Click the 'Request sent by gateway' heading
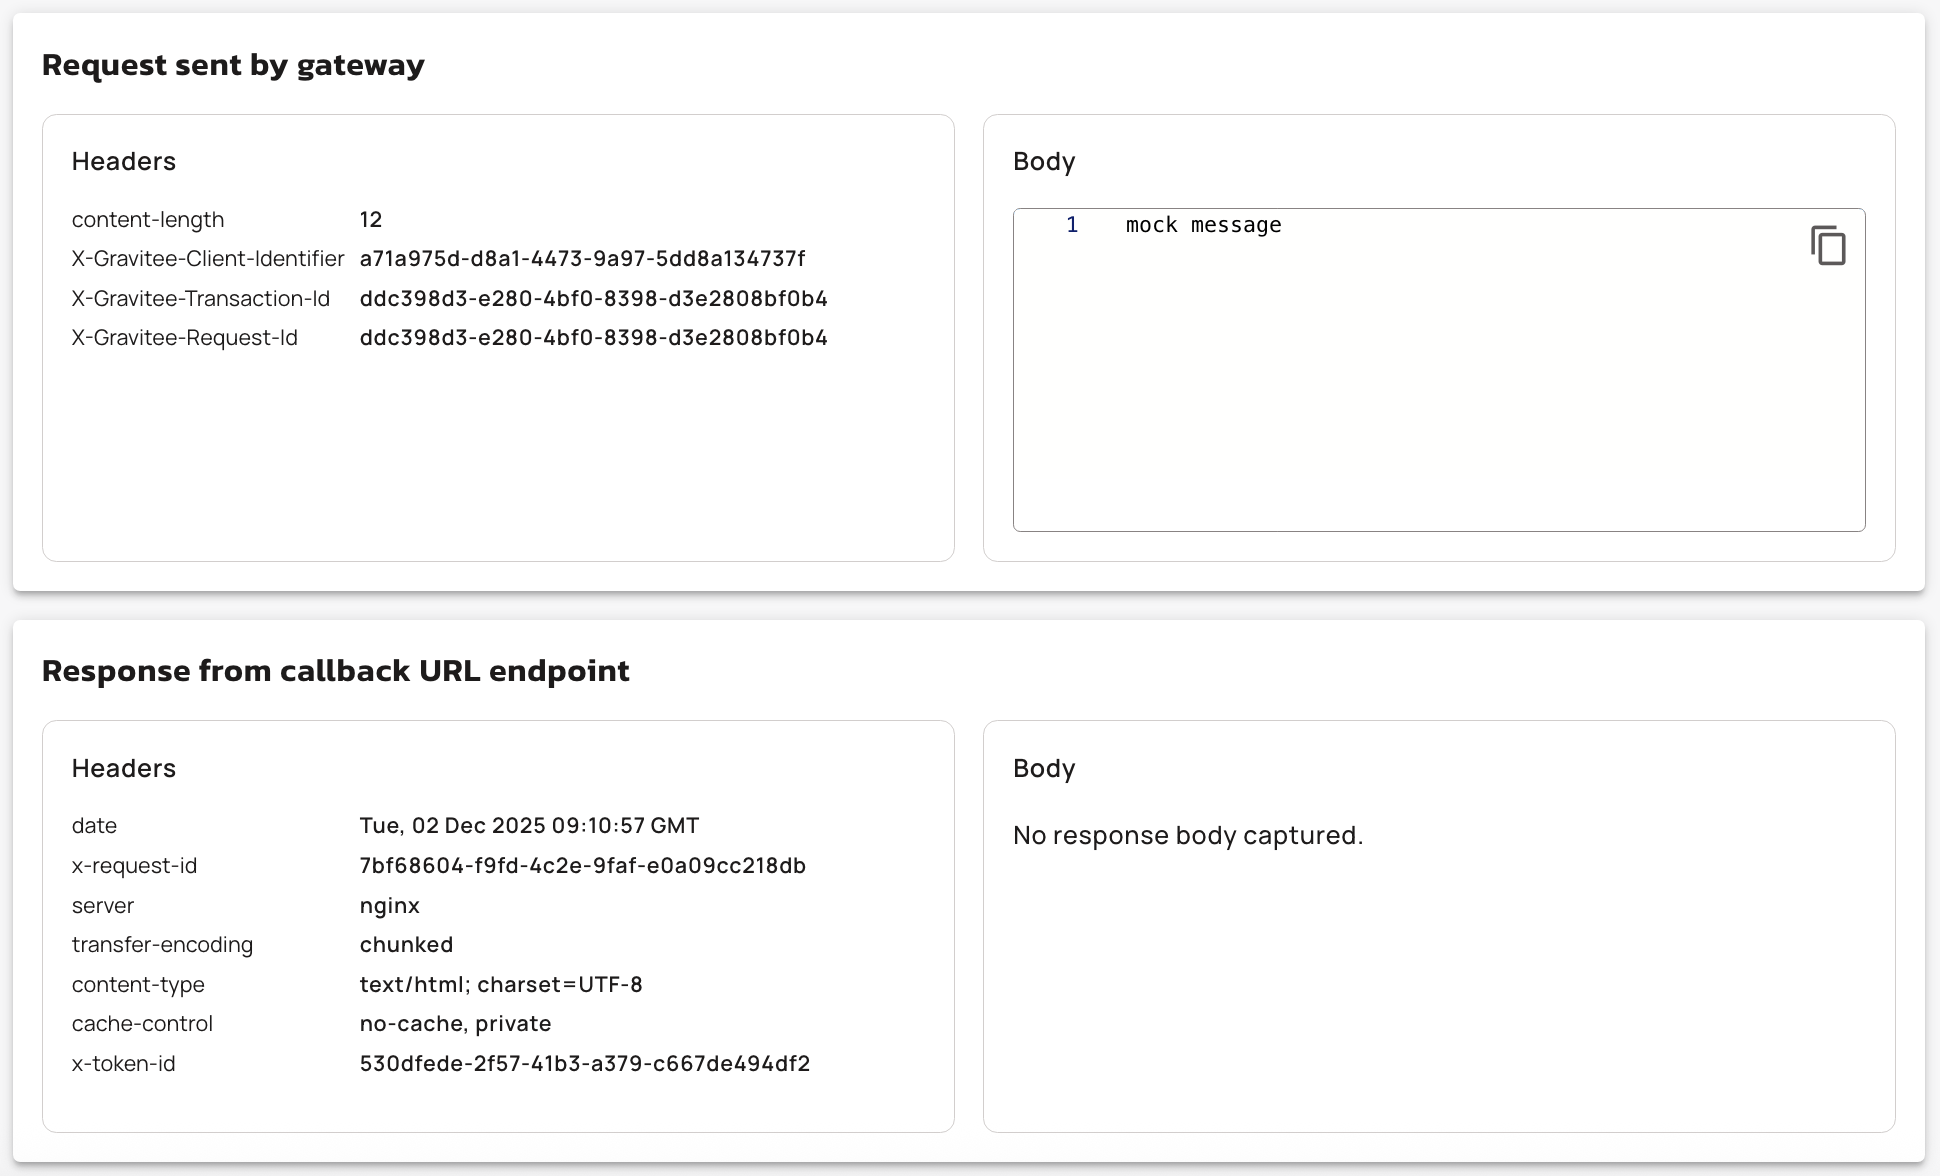The width and height of the screenshot is (1940, 1176). 233,65
